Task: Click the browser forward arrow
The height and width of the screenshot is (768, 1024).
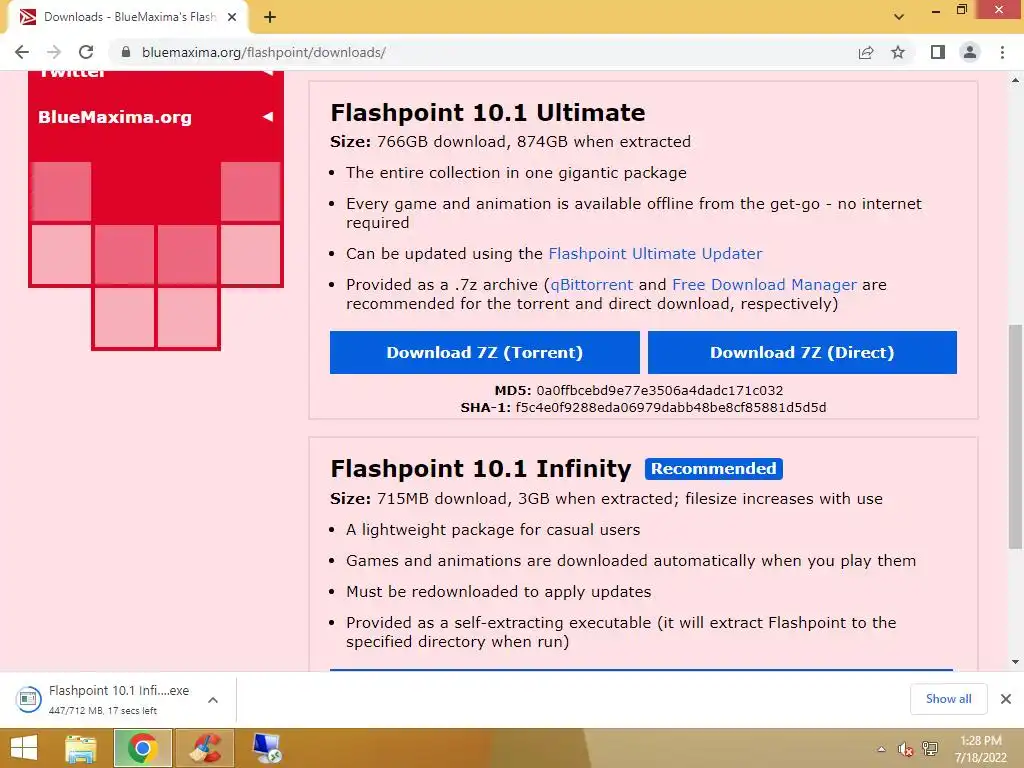Action: (54, 52)
